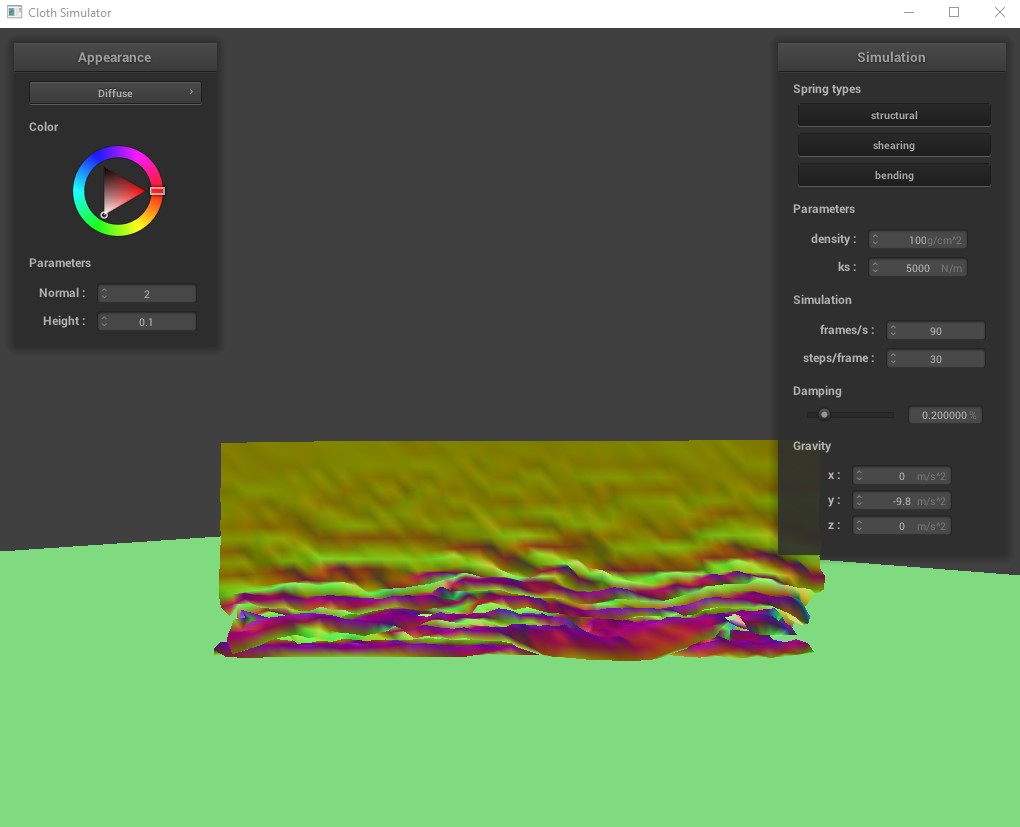Click the "Color" section label
The height and width of the screenshot is (827, 1020).
click(x=44, y=127)
